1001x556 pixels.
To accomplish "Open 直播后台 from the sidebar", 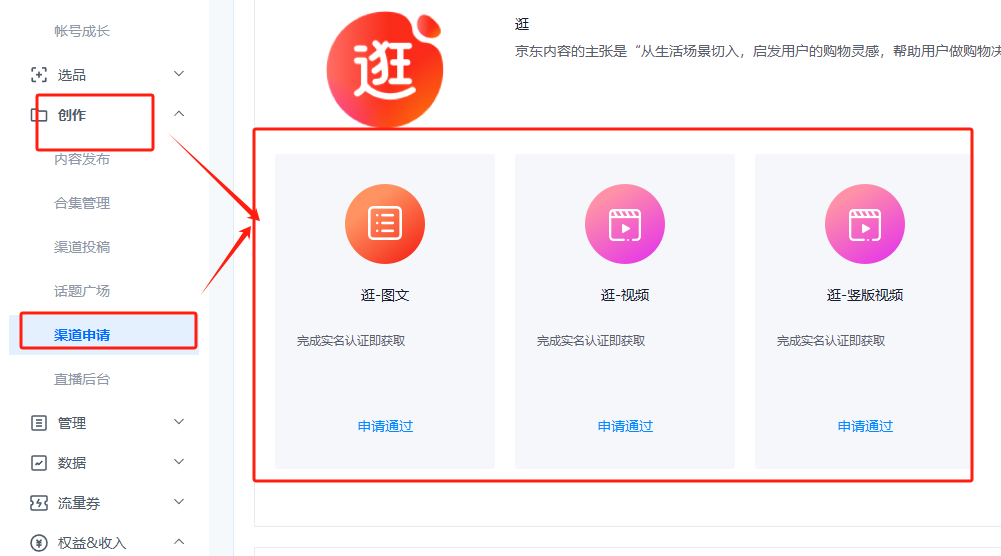I will [82, 379].
